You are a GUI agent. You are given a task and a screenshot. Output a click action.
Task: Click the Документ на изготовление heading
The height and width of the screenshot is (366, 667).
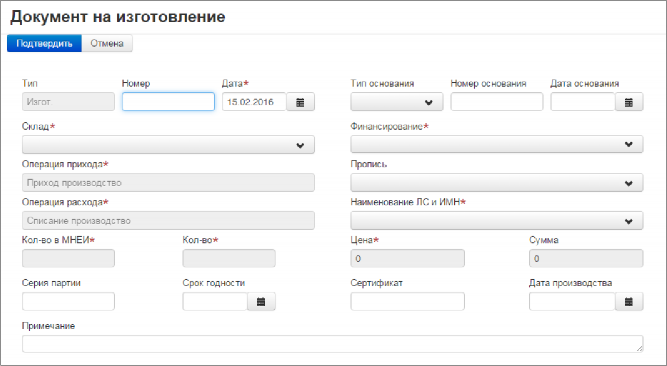(x=118, y=17)
